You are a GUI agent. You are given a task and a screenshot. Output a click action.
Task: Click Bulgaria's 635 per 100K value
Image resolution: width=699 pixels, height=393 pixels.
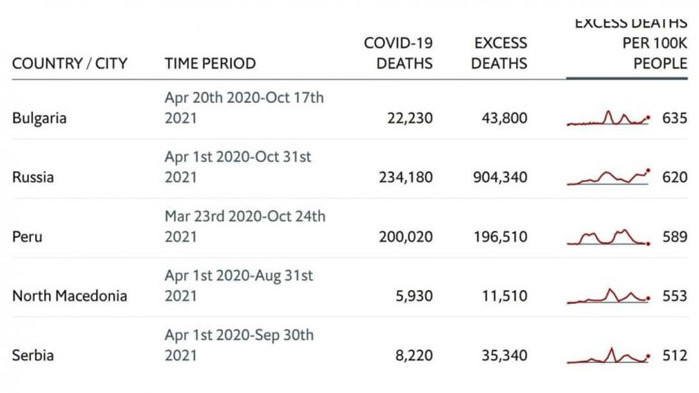(x=674, y=118)
